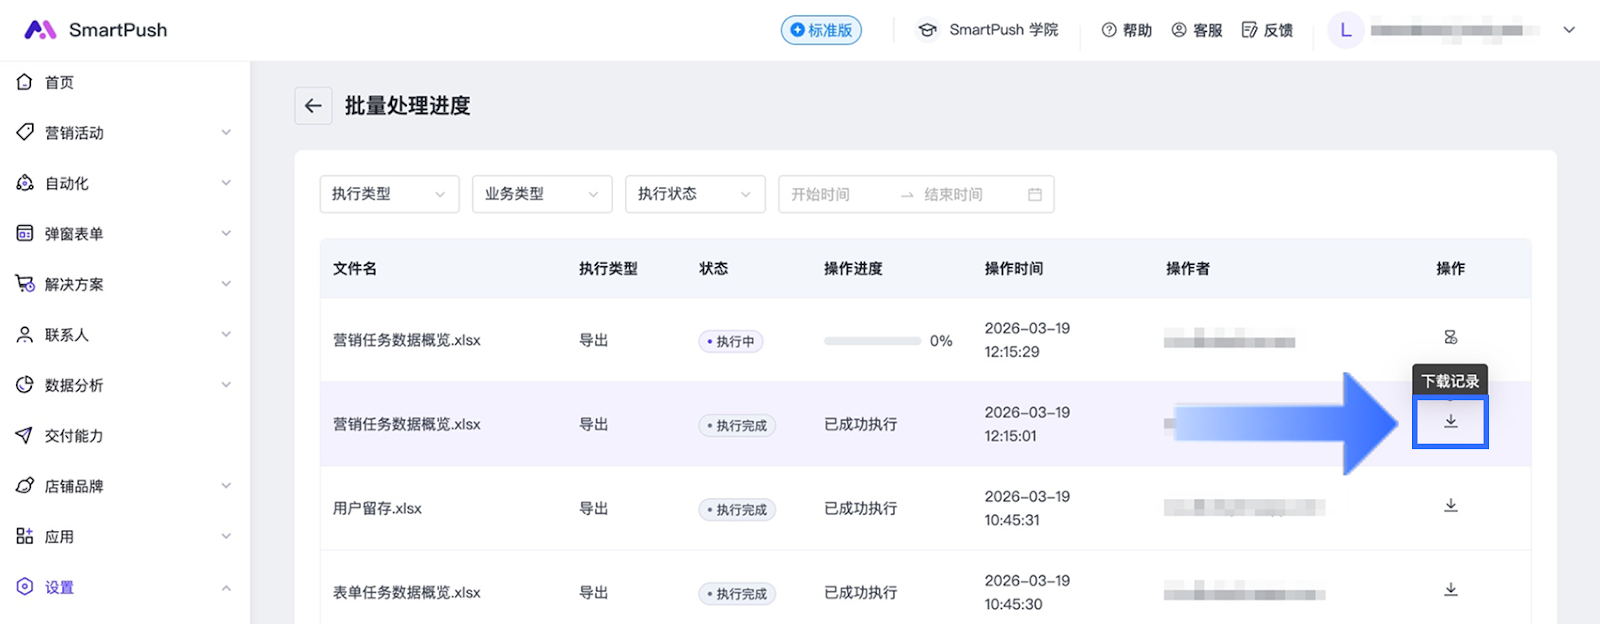
Task: Open 交付能力 in the sidebar
Action: pyautogui.click(x=74, y=435)
